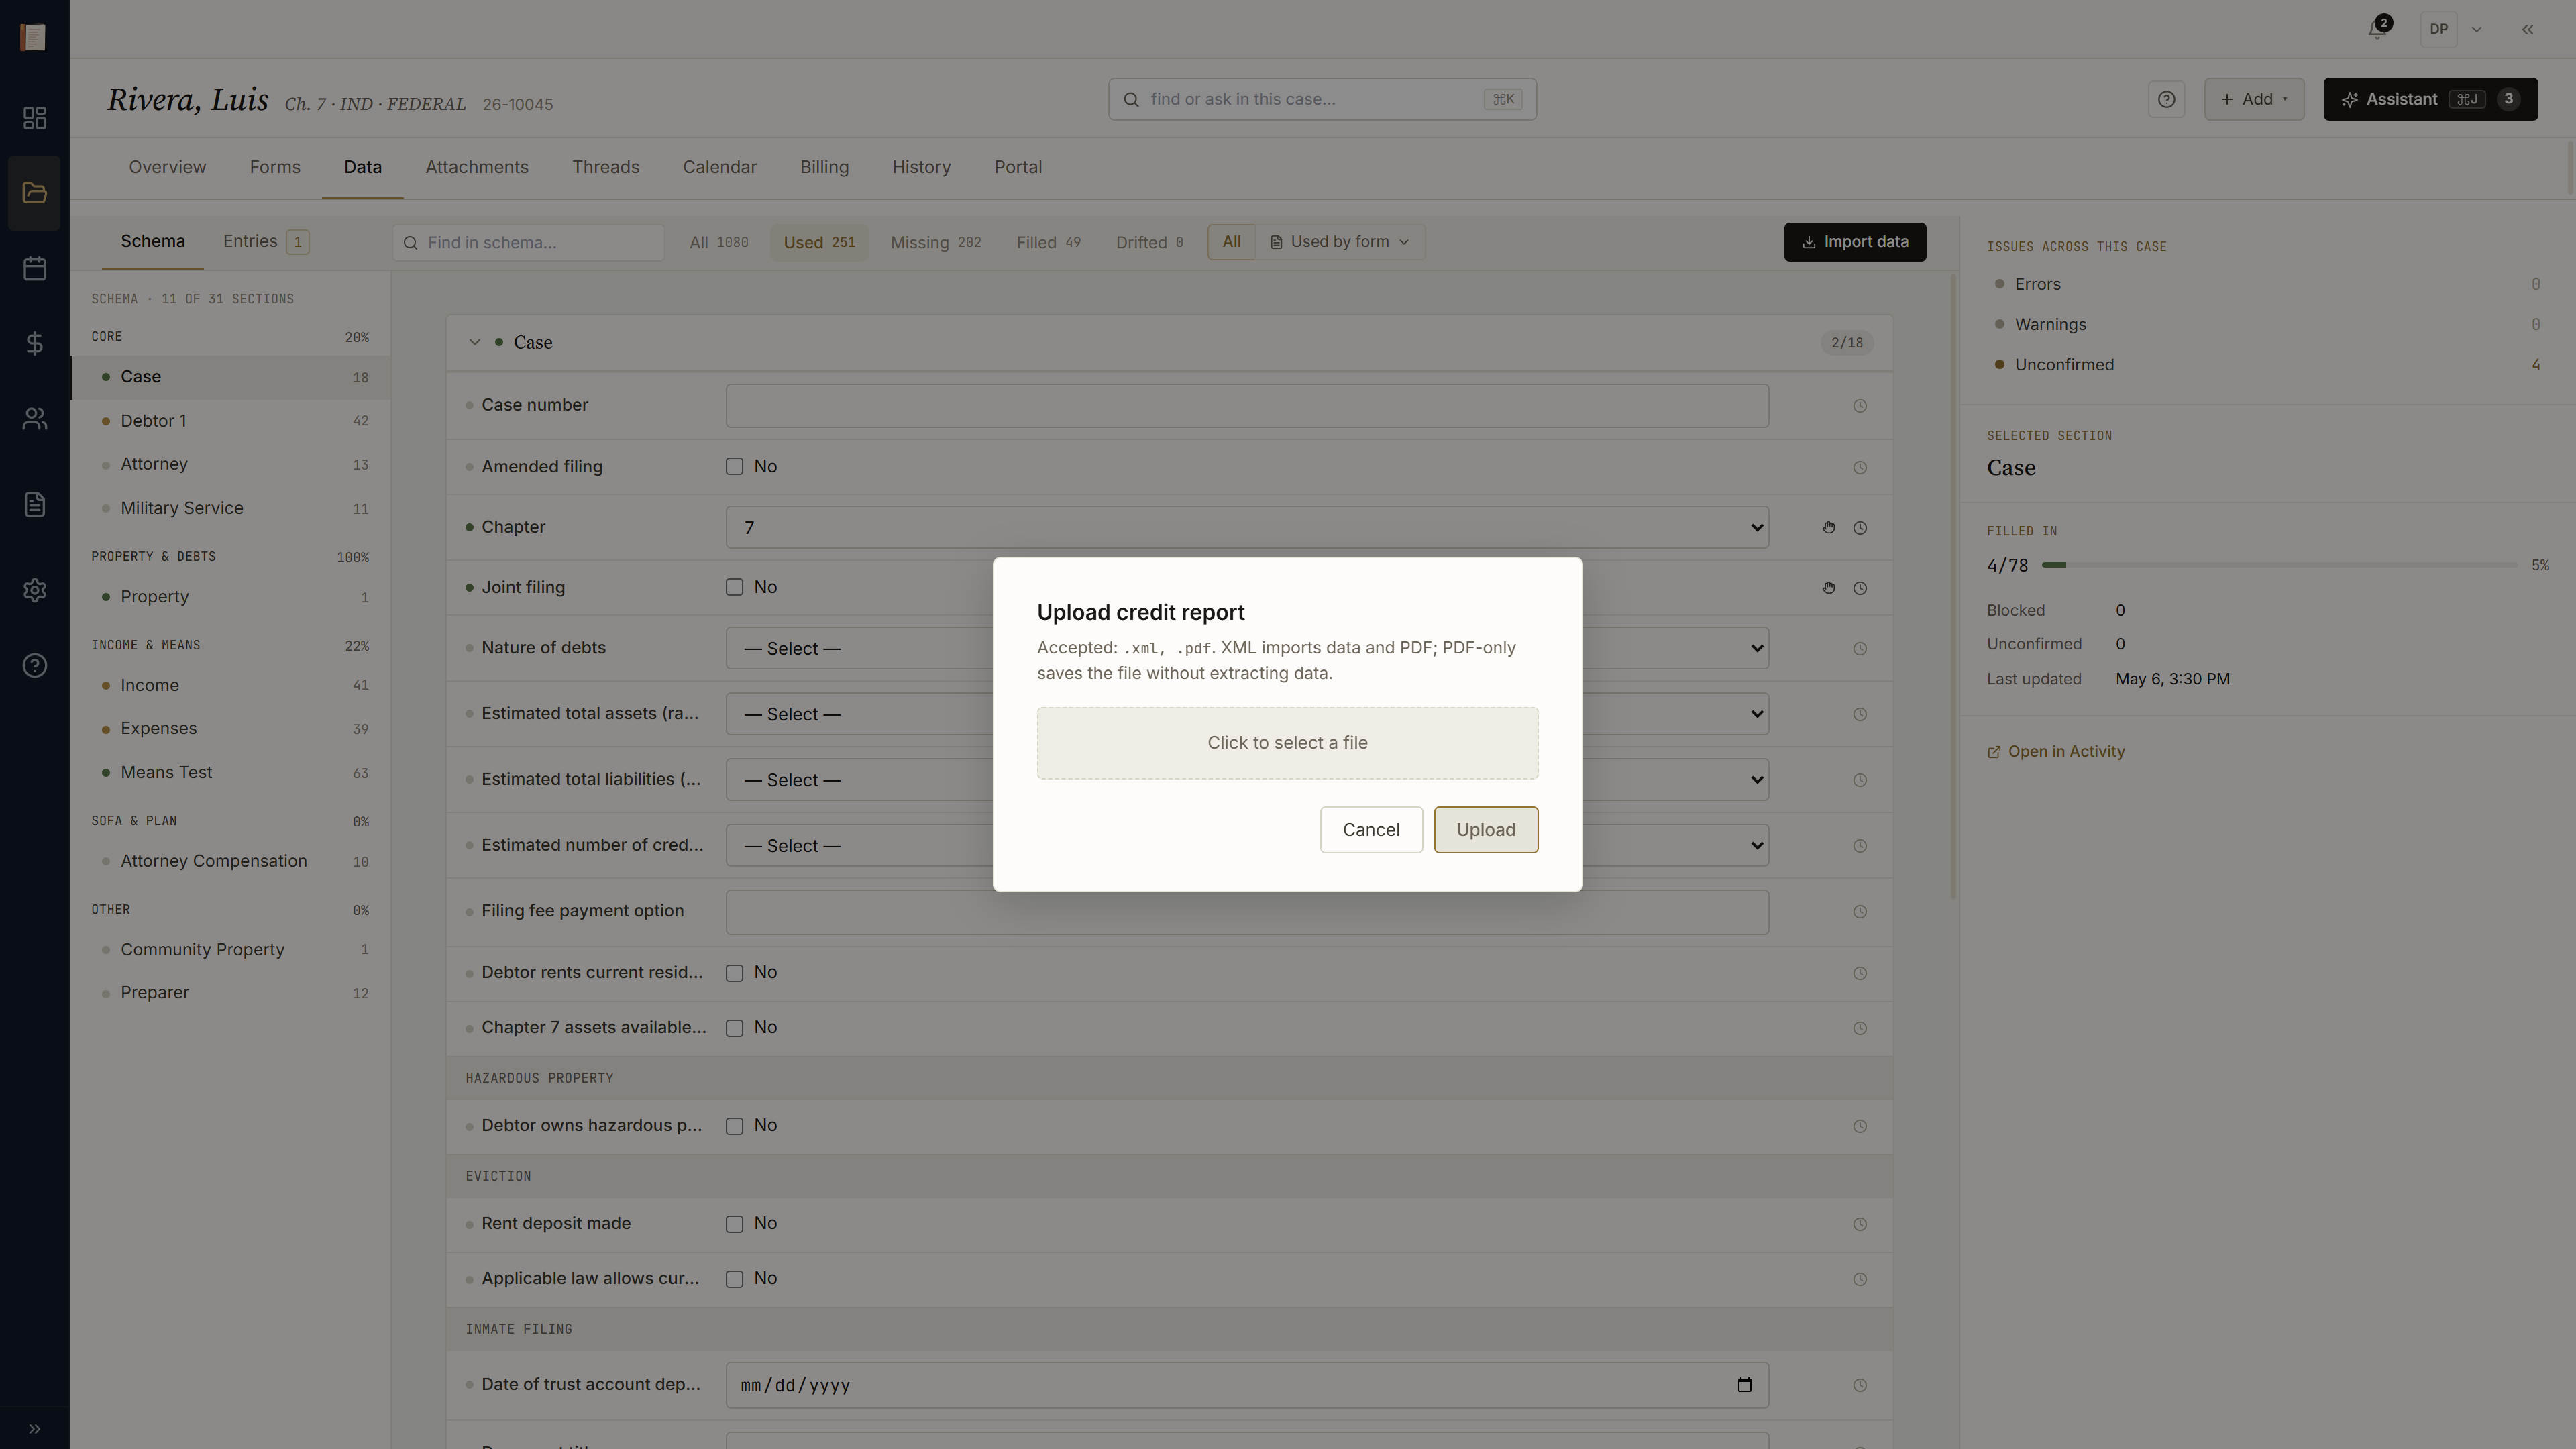The width and height of the screenshot is (2576, 1449).
Task: Open the Add dropdown button
Action: 2254,99
